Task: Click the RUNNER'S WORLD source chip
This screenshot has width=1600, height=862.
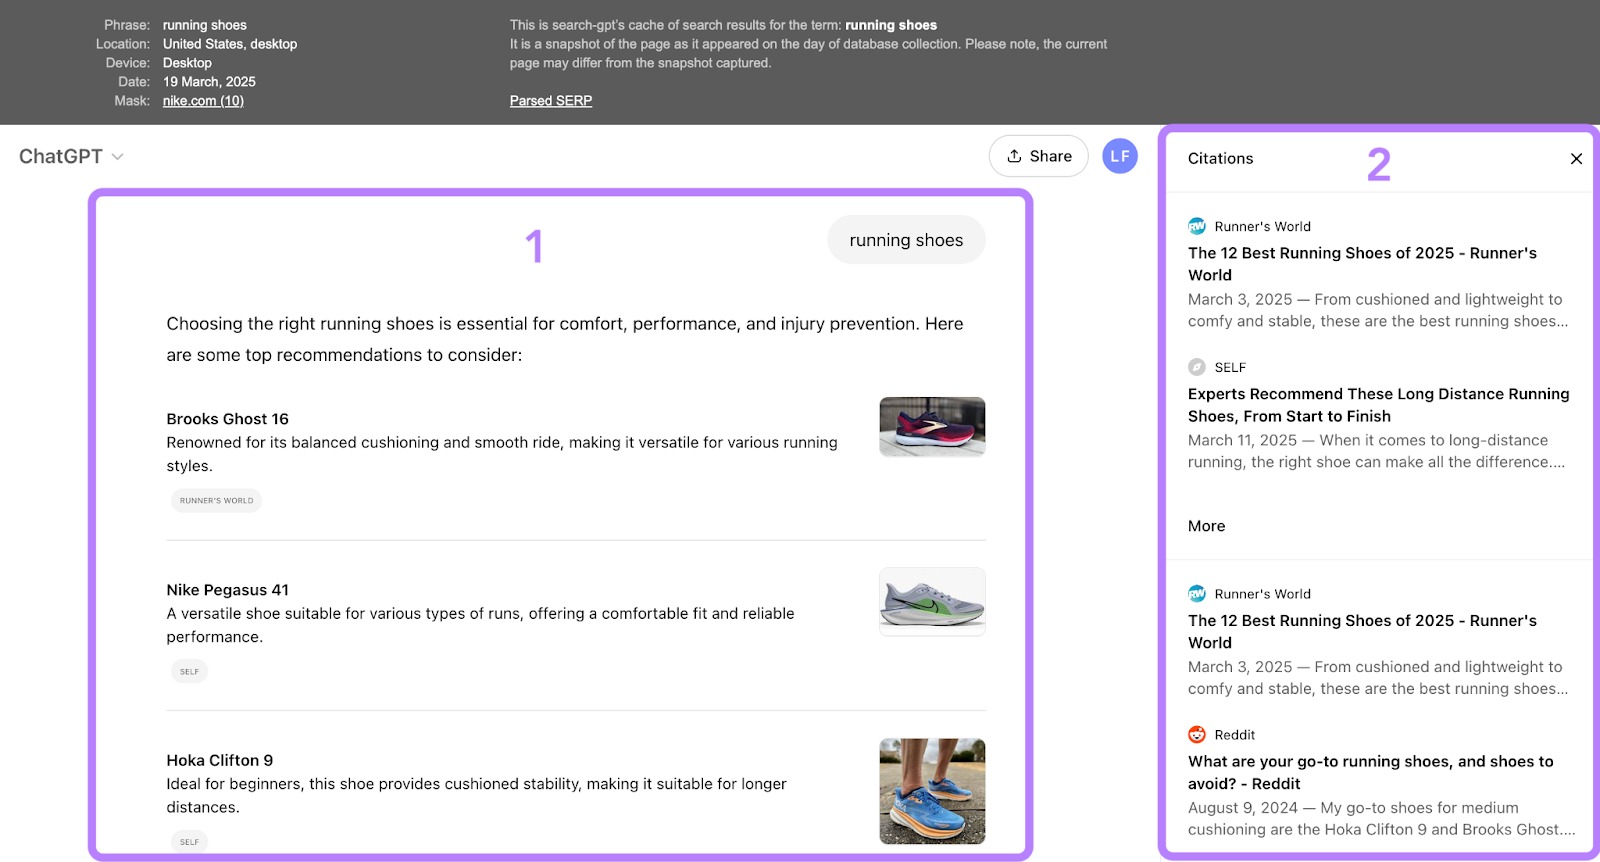Action: point(217,501)
